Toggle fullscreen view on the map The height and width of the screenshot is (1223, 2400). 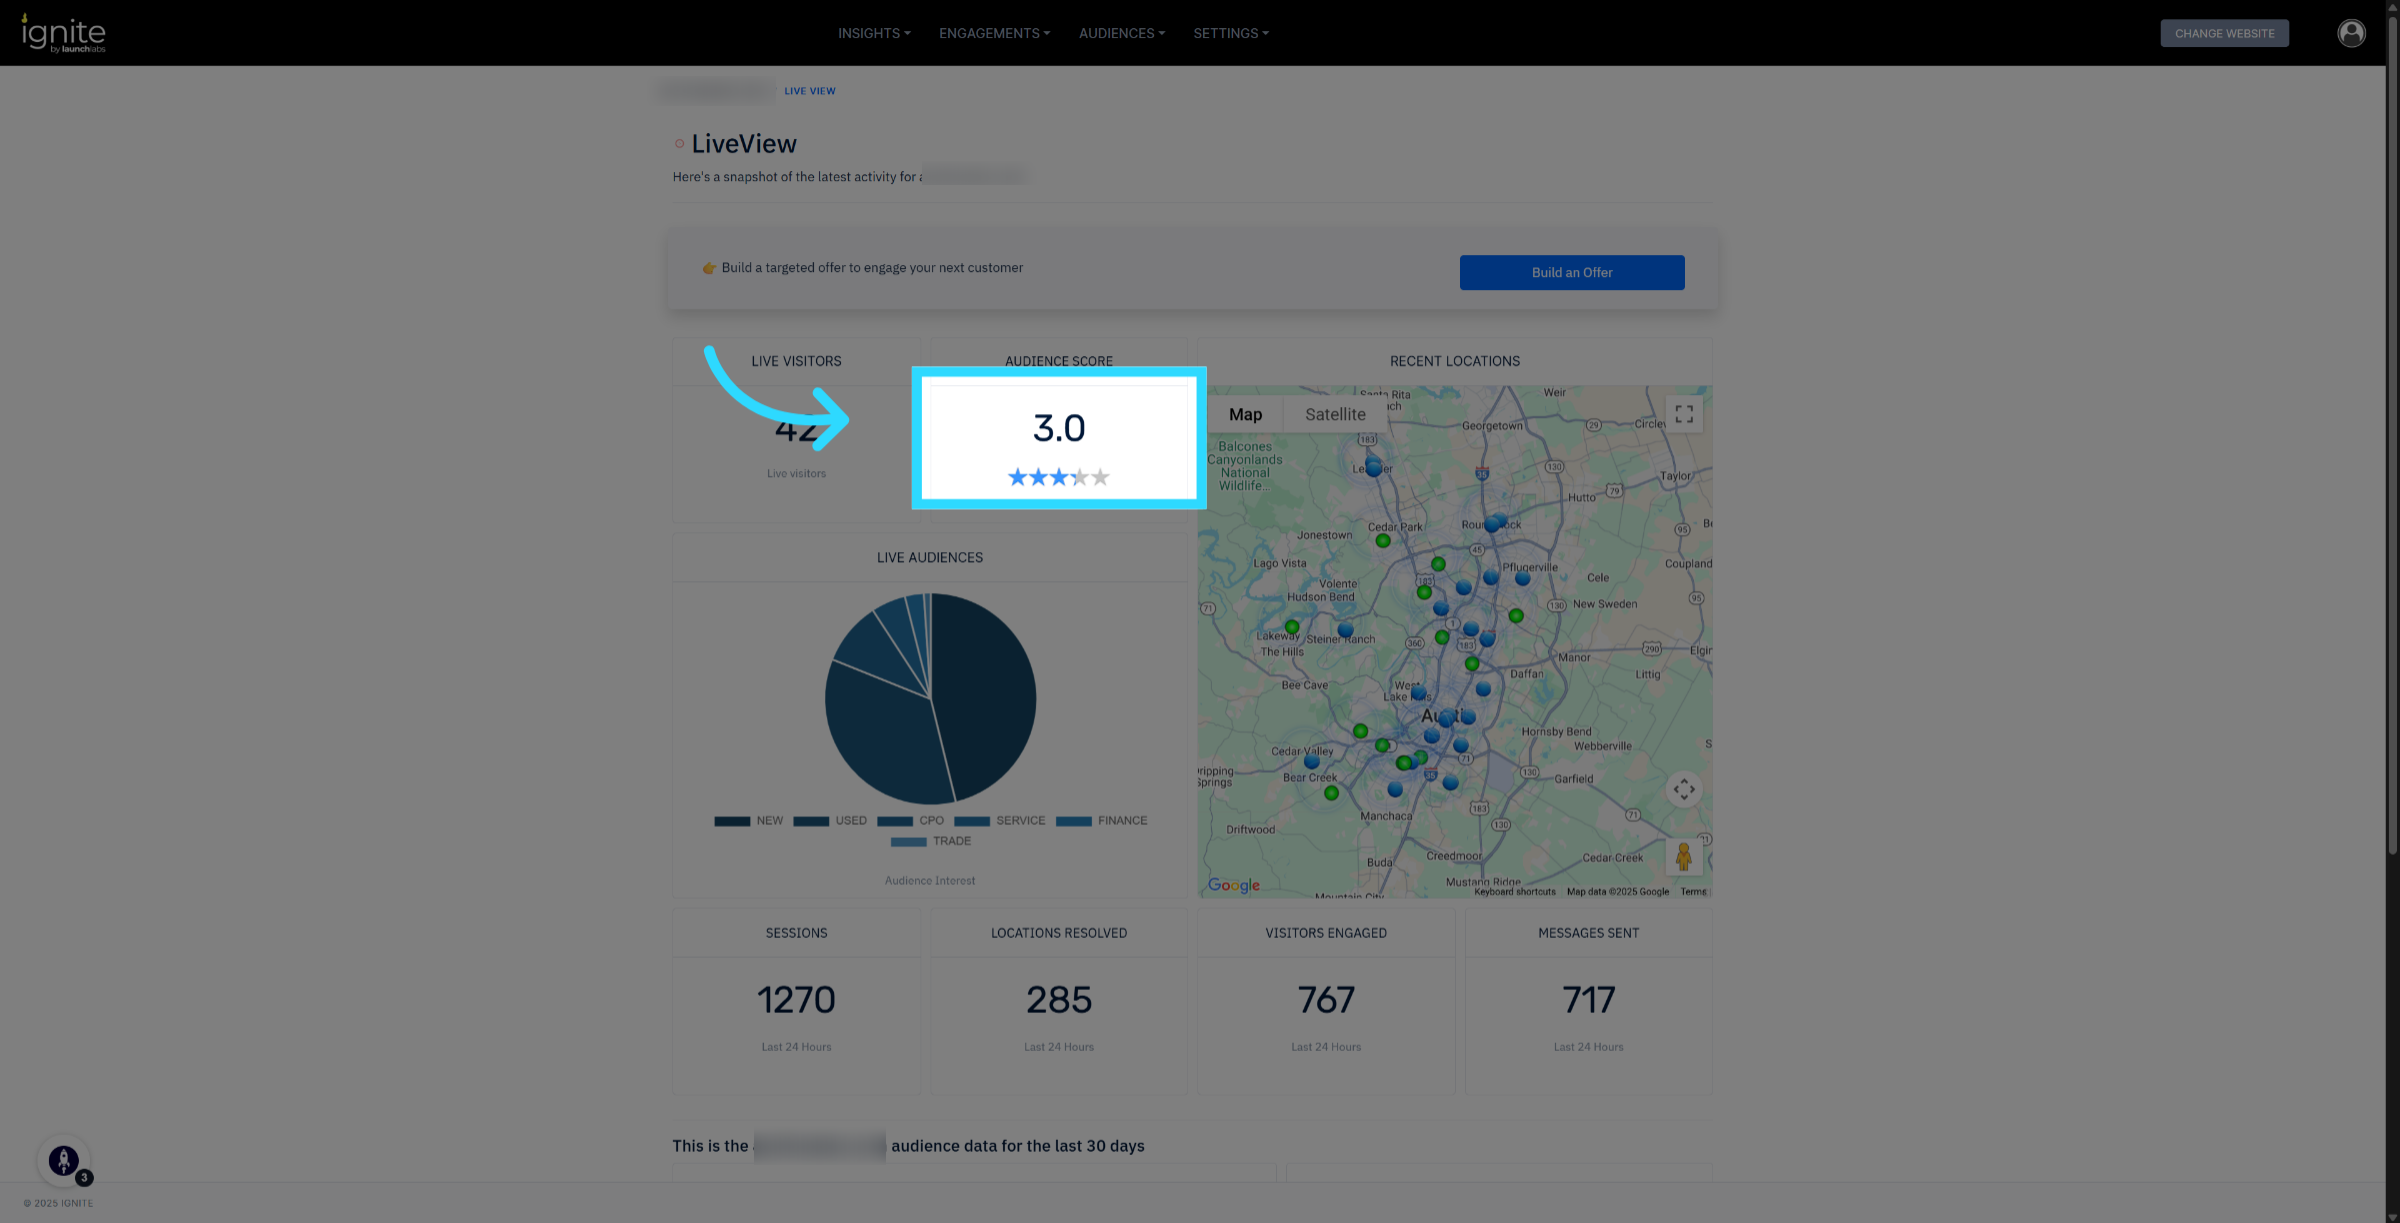click(1684, 414)
